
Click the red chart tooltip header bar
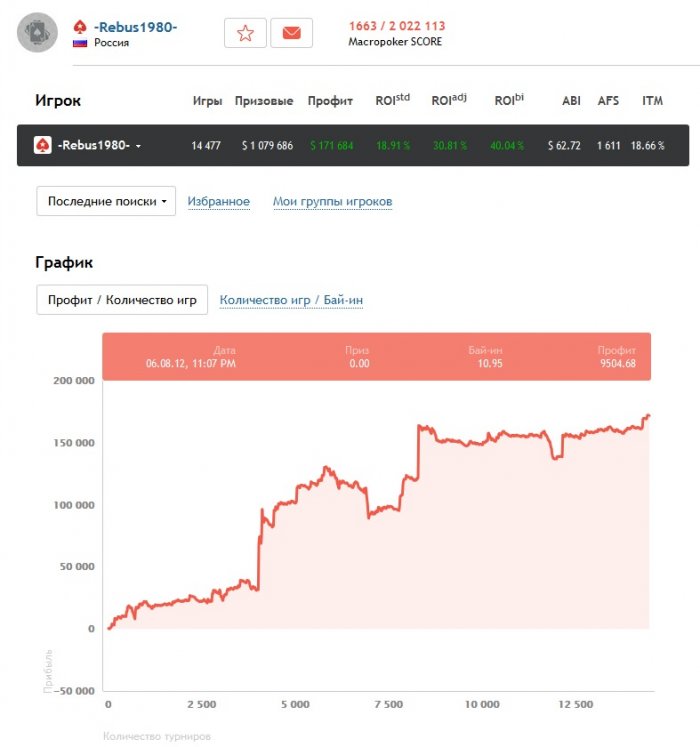[376, 357]
